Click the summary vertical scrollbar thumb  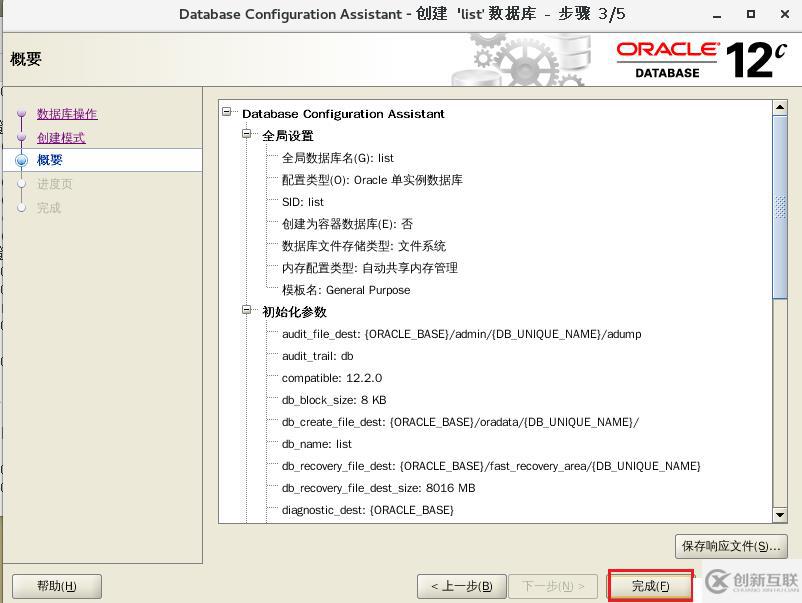[x=779, y=207]
